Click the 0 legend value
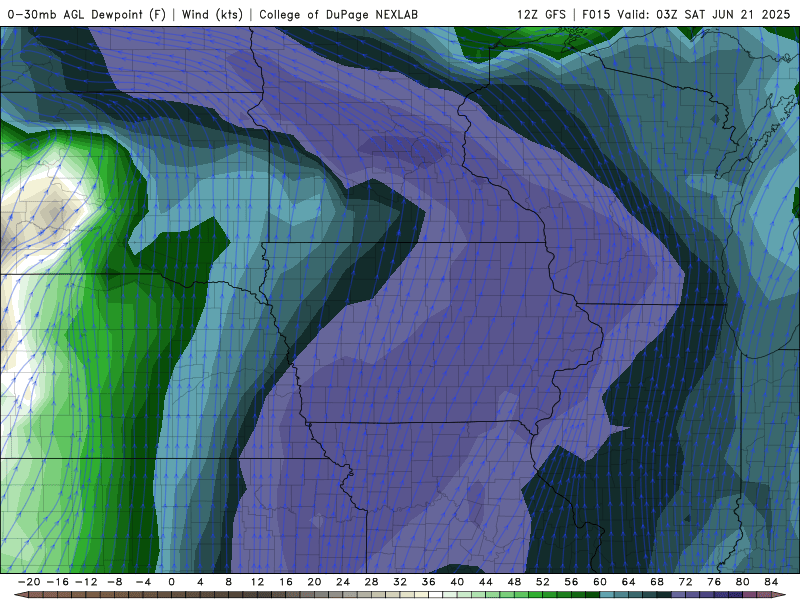 pyautogui.click(x=171, y=582)
